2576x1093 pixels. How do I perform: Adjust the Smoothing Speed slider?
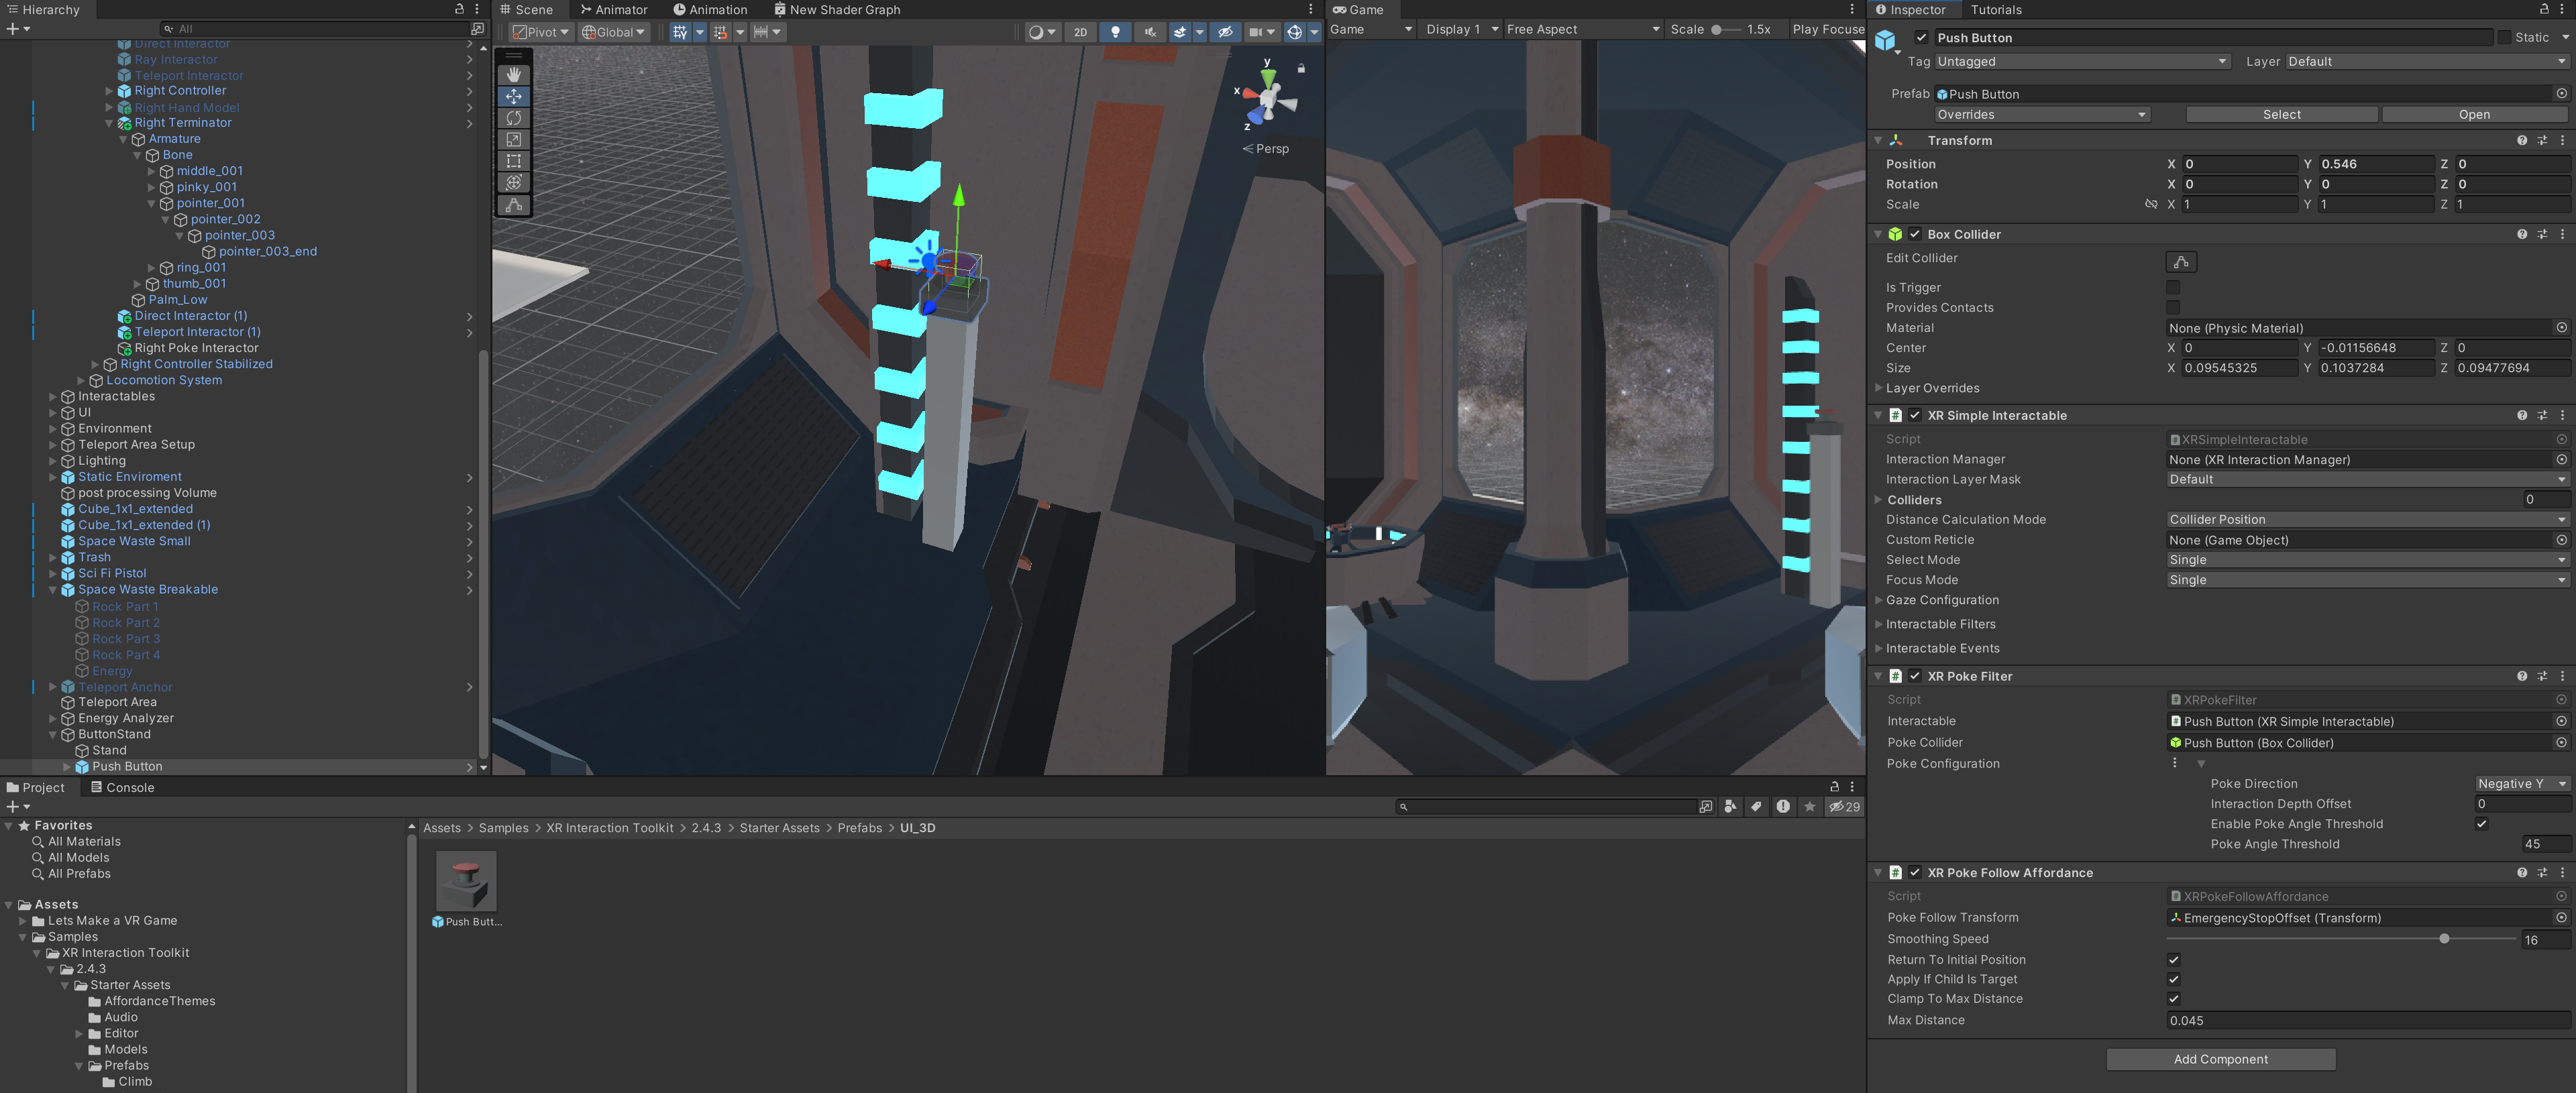pos(2443,939)
